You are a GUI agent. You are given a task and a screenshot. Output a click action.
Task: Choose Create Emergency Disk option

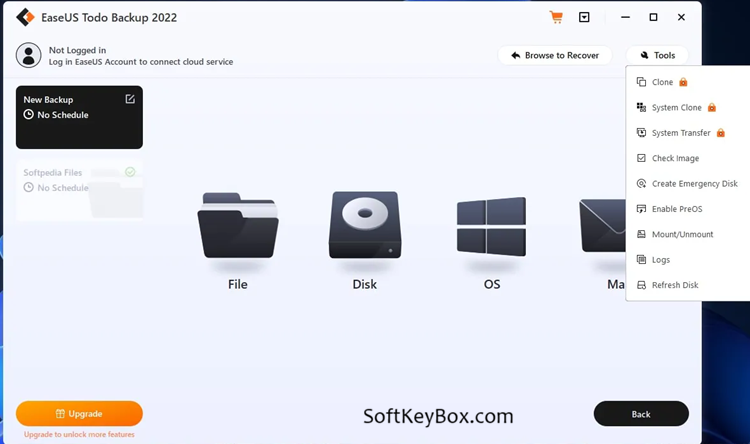point(688,184)
